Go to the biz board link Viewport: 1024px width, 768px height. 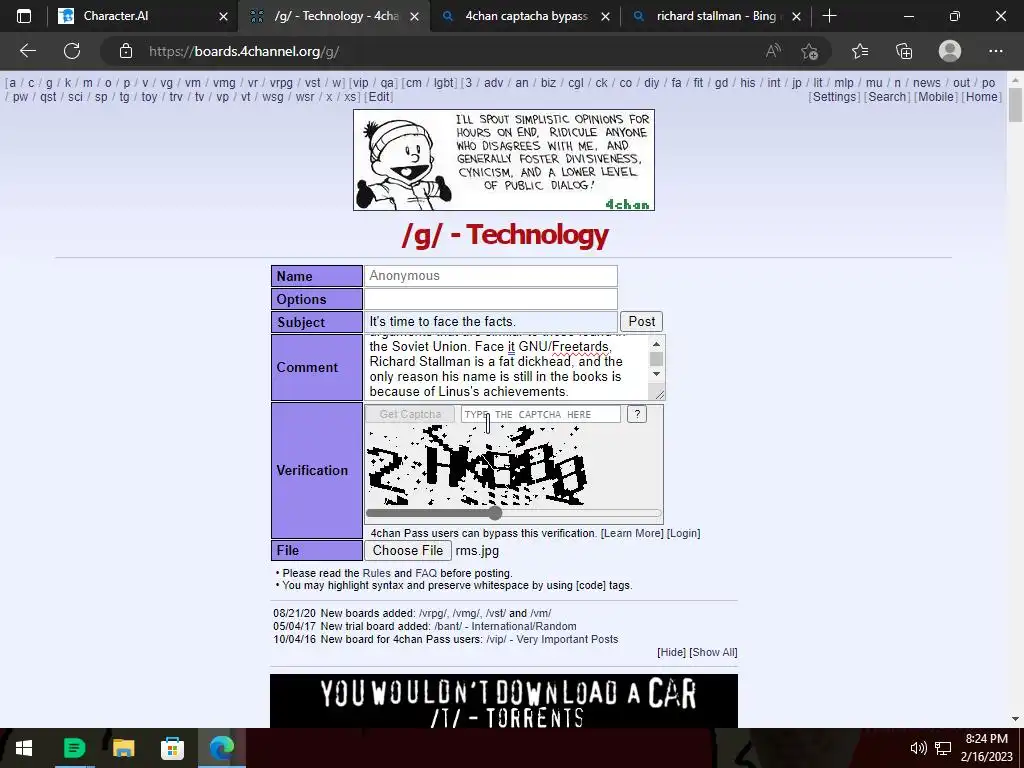(x=549, y=83)
